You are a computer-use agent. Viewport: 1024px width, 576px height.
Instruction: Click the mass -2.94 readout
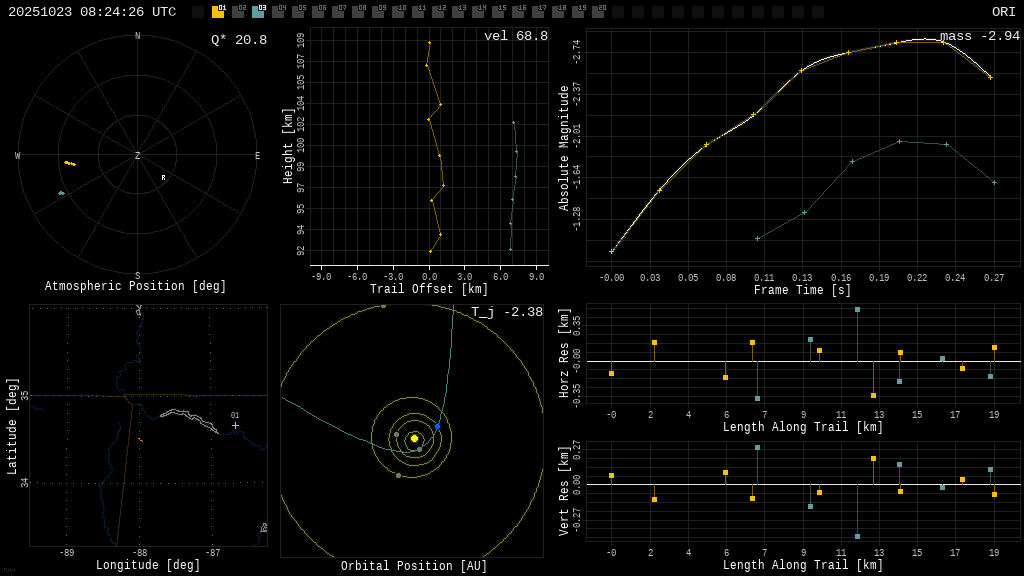tap(979, 36)
